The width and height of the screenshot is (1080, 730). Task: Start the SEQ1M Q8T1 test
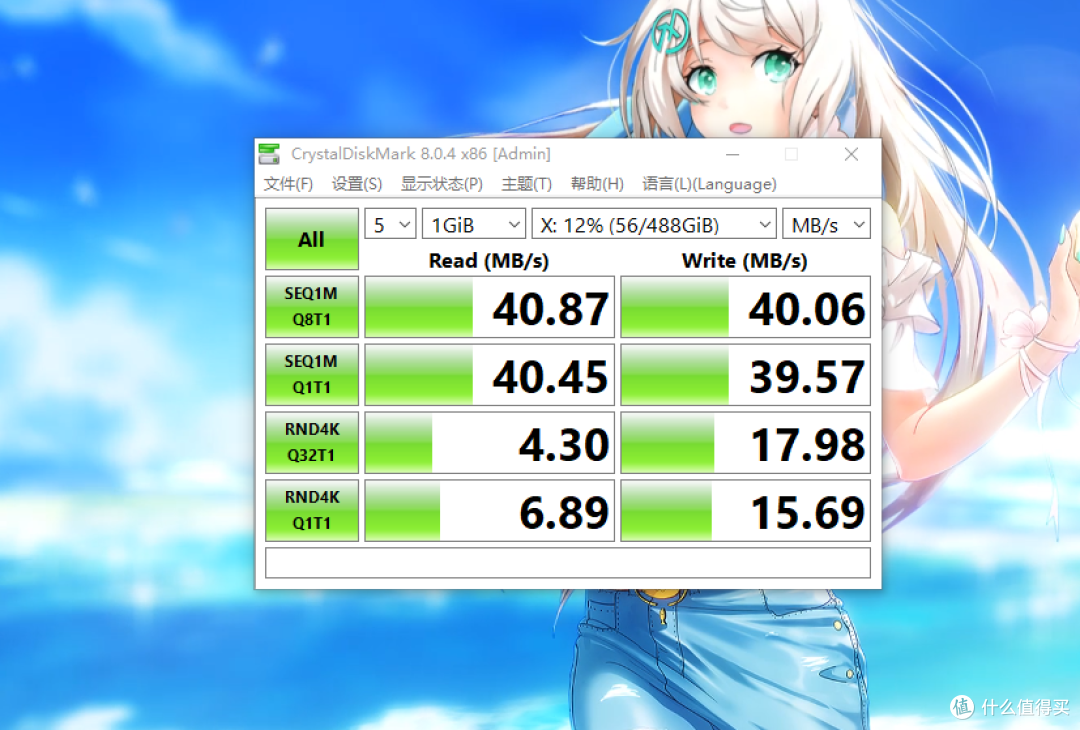tap(311, 306)
